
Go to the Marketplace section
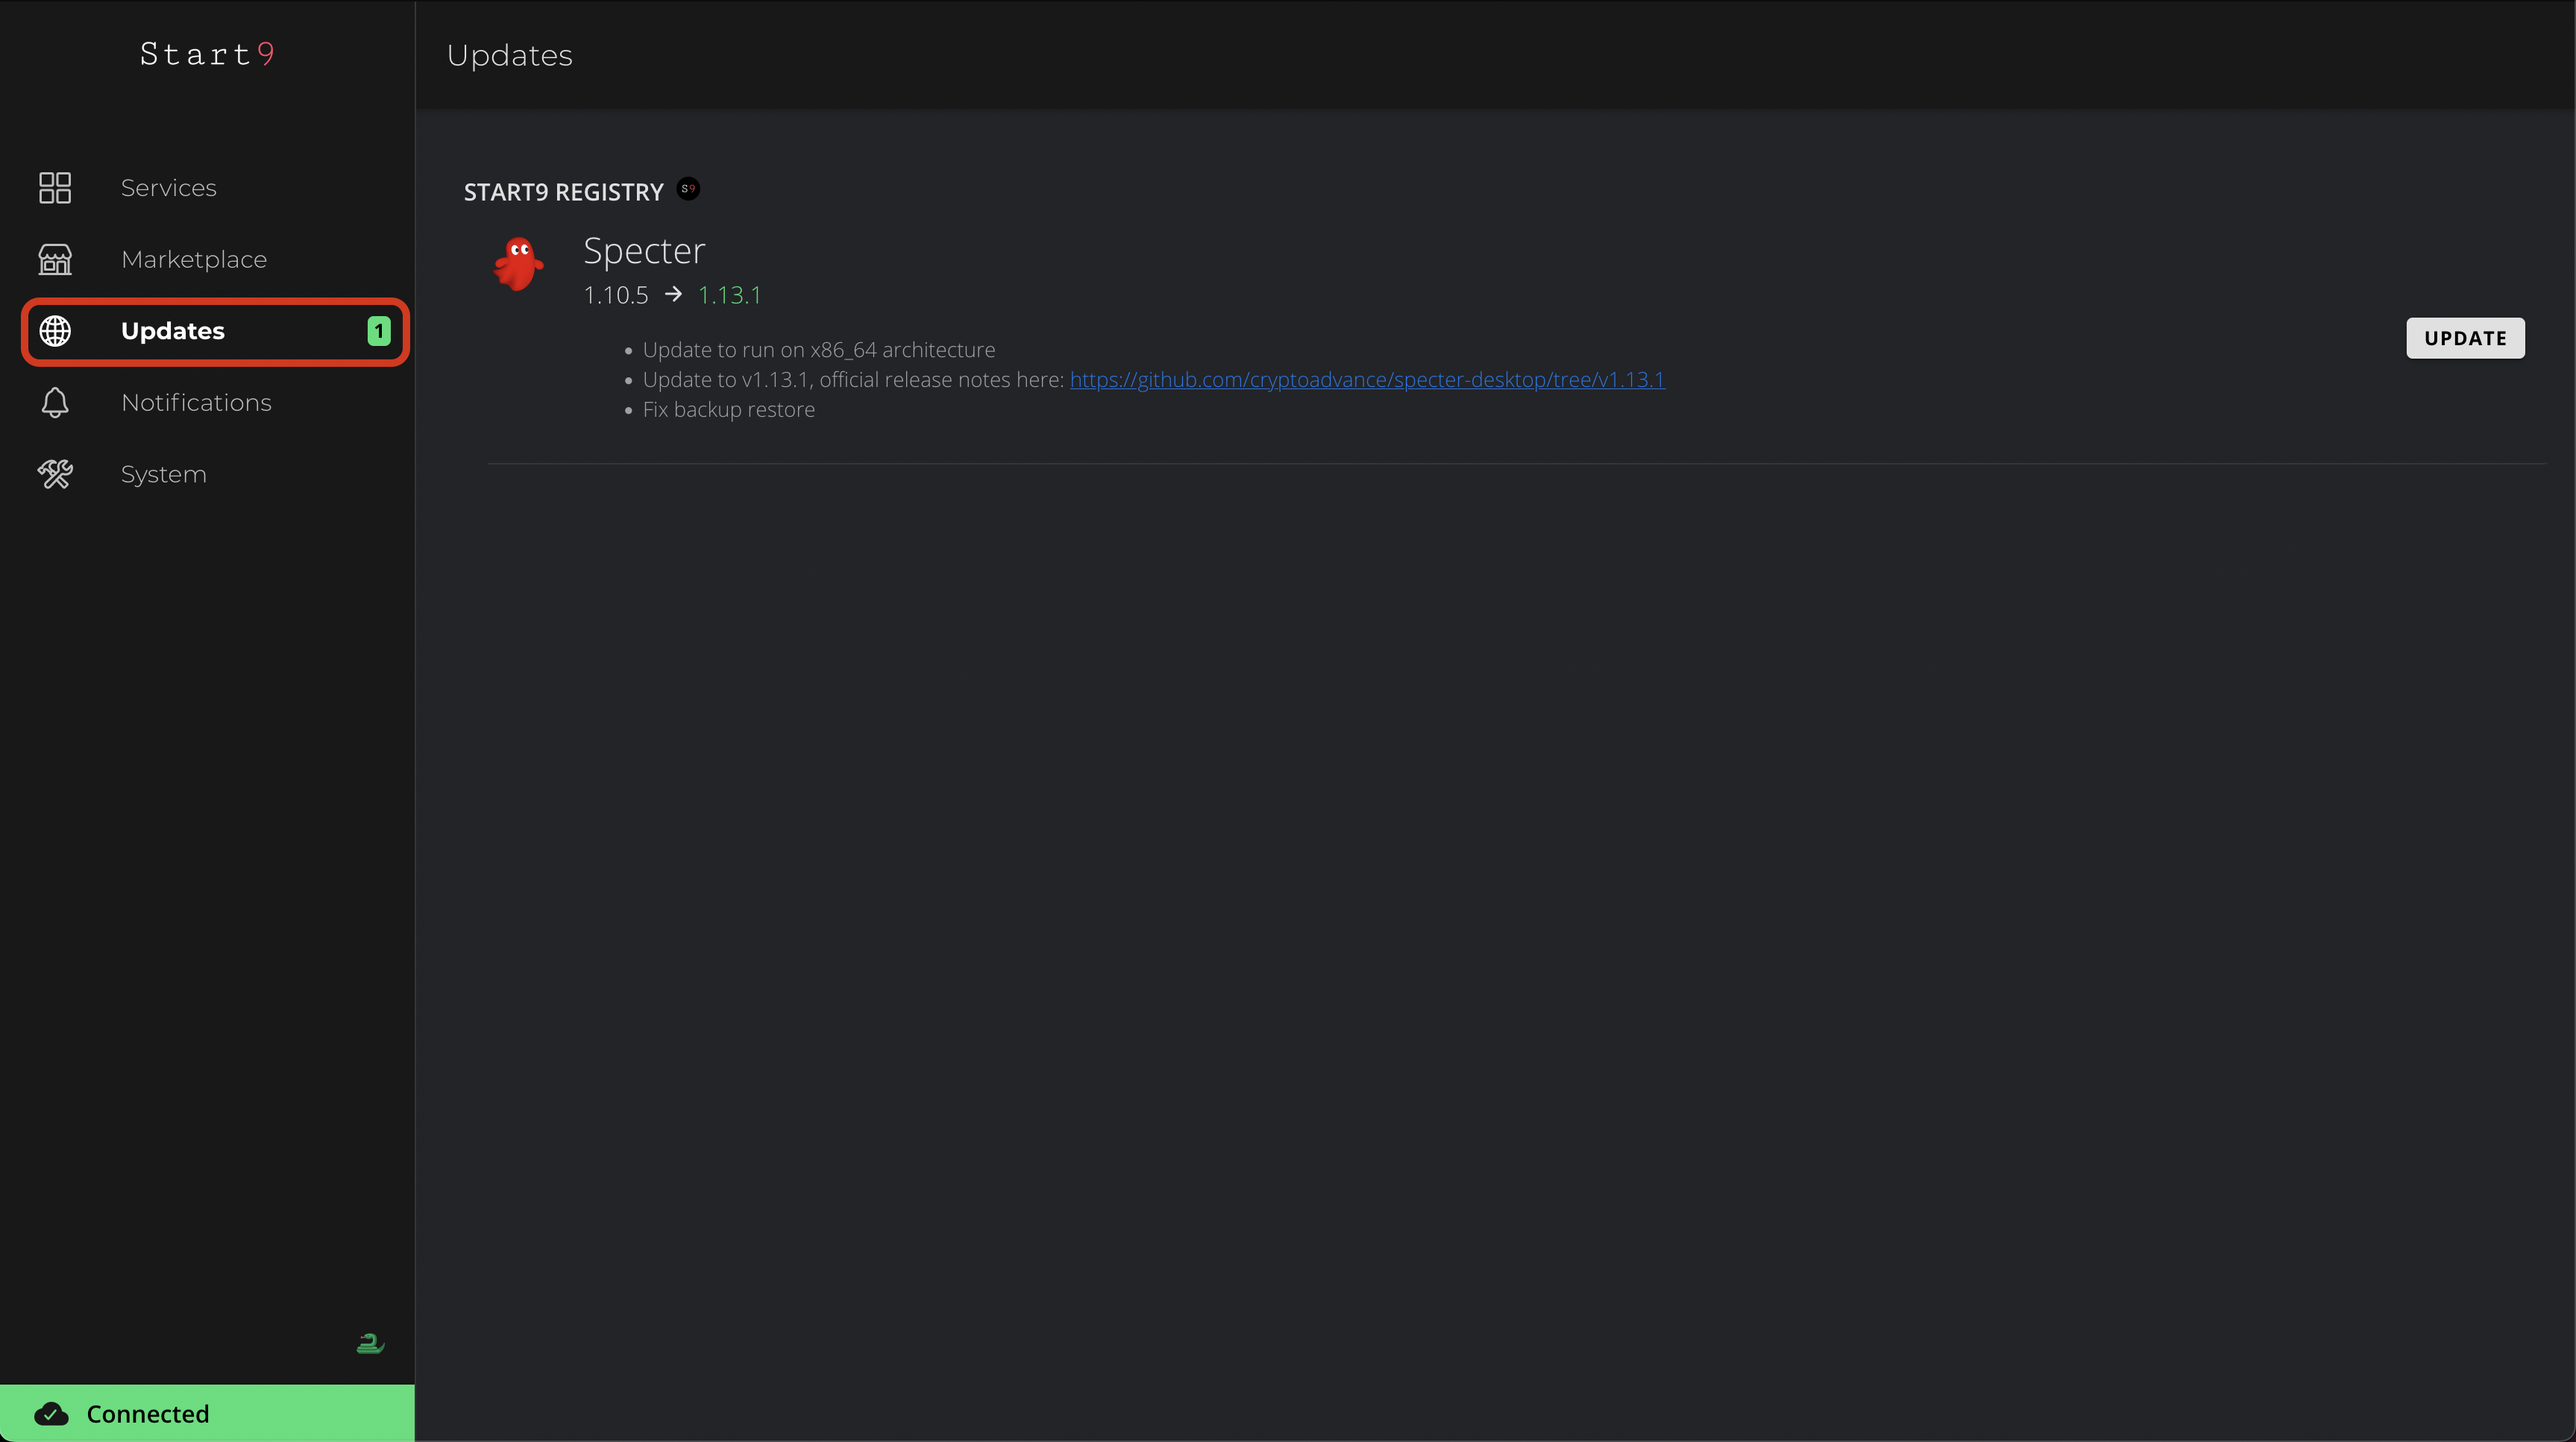[194, 260]
